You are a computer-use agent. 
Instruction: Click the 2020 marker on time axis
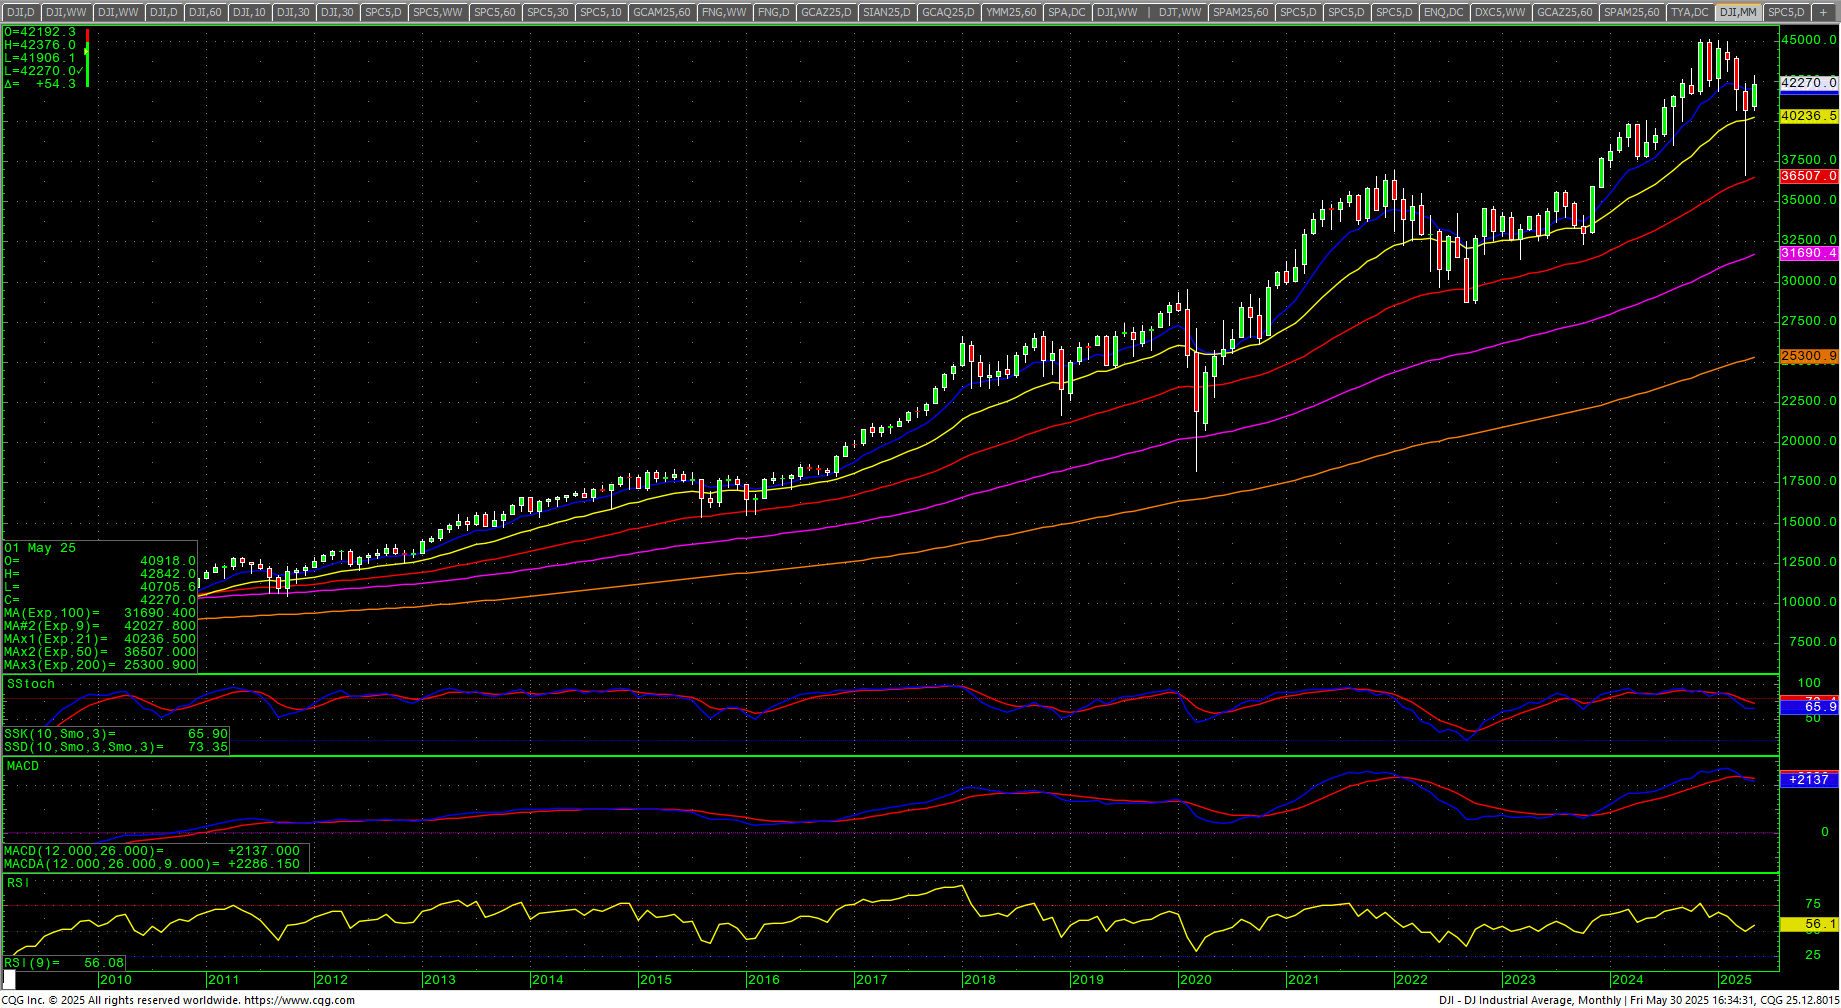pyautogui.click(x=1195, y=980)
